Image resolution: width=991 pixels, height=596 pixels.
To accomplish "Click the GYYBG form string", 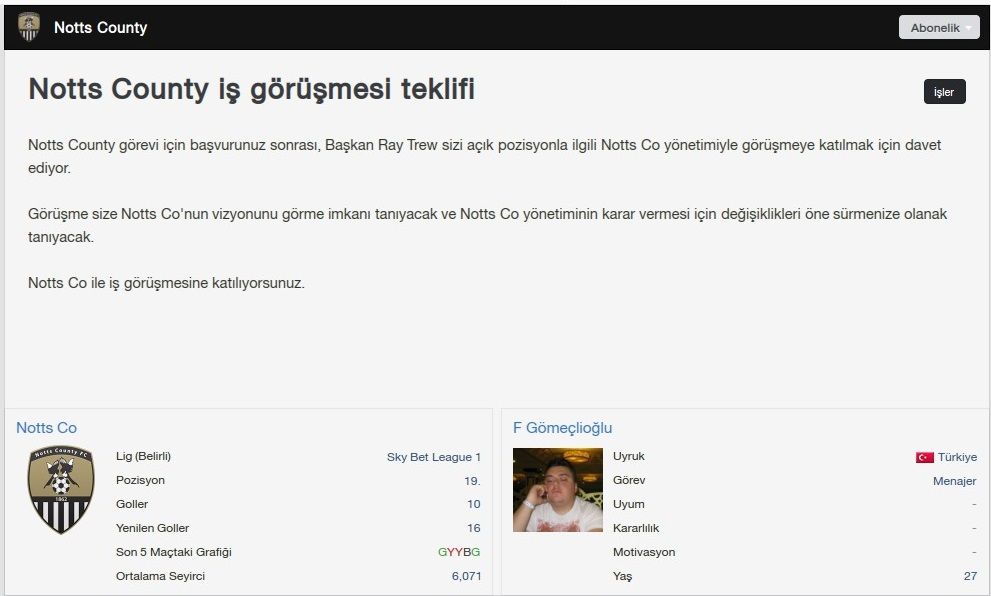I will [459, 552].
